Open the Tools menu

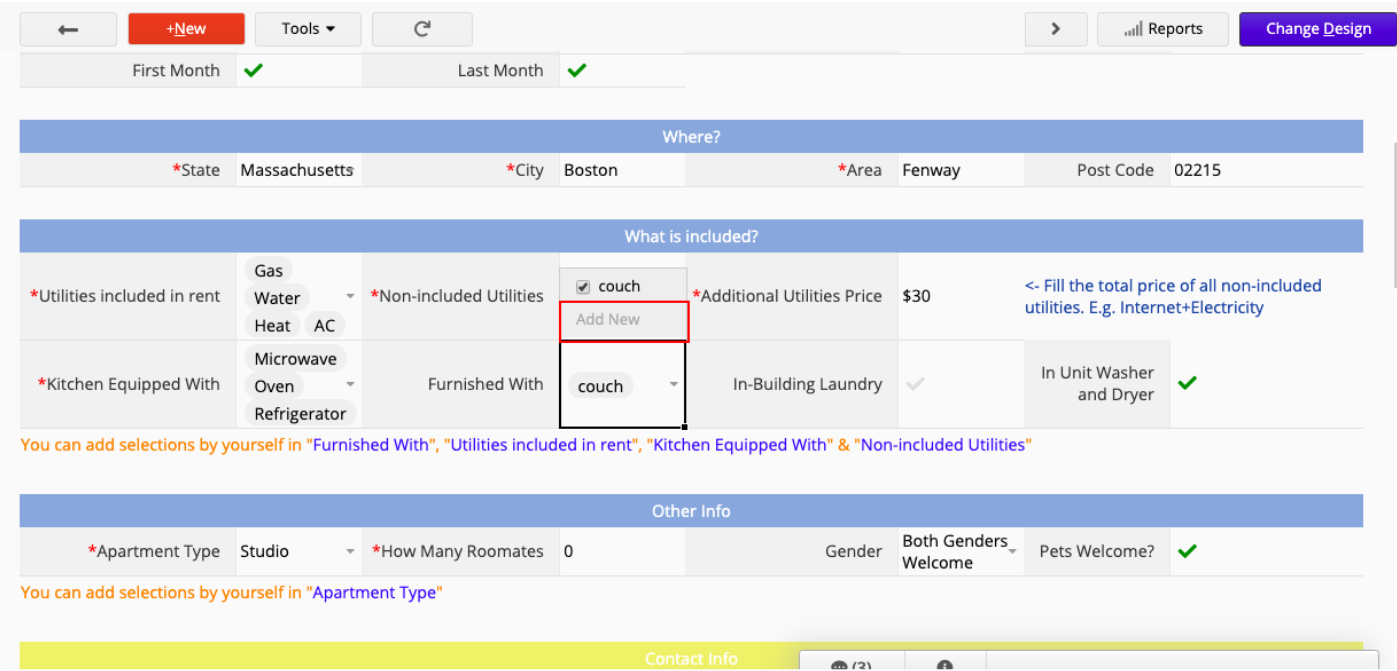(x=307, y=29)
